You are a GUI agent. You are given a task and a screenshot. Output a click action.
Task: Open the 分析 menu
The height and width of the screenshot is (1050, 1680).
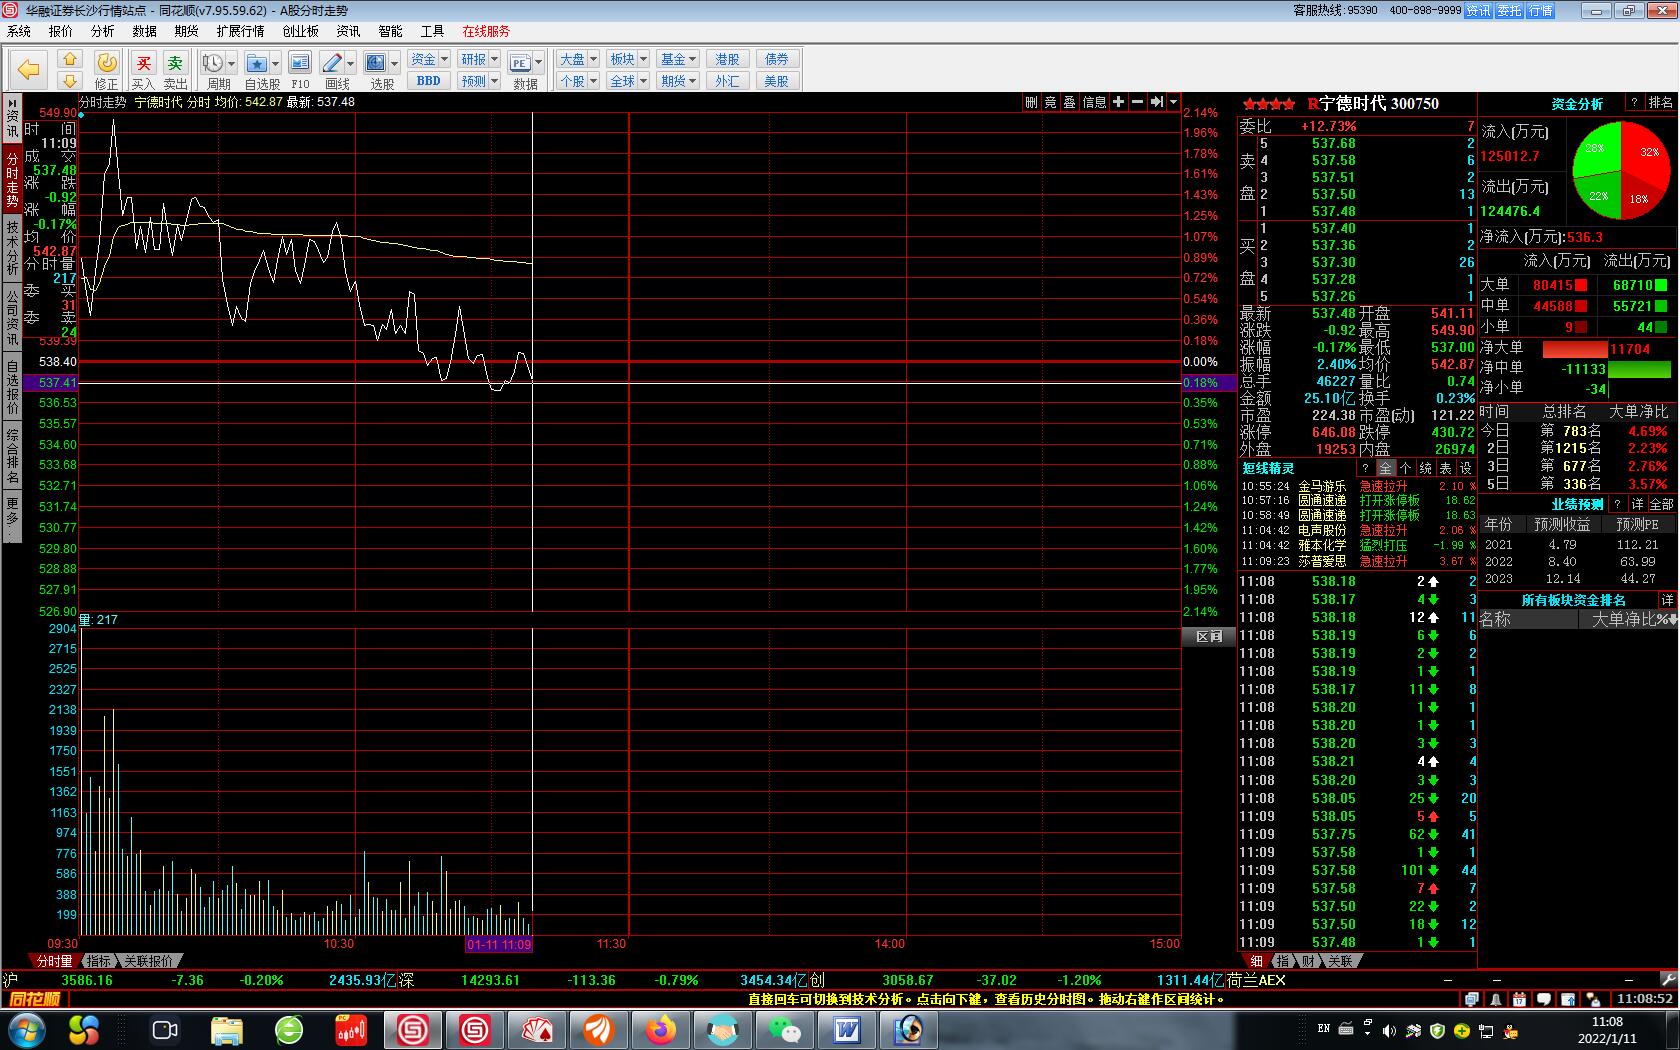[103, 31]
